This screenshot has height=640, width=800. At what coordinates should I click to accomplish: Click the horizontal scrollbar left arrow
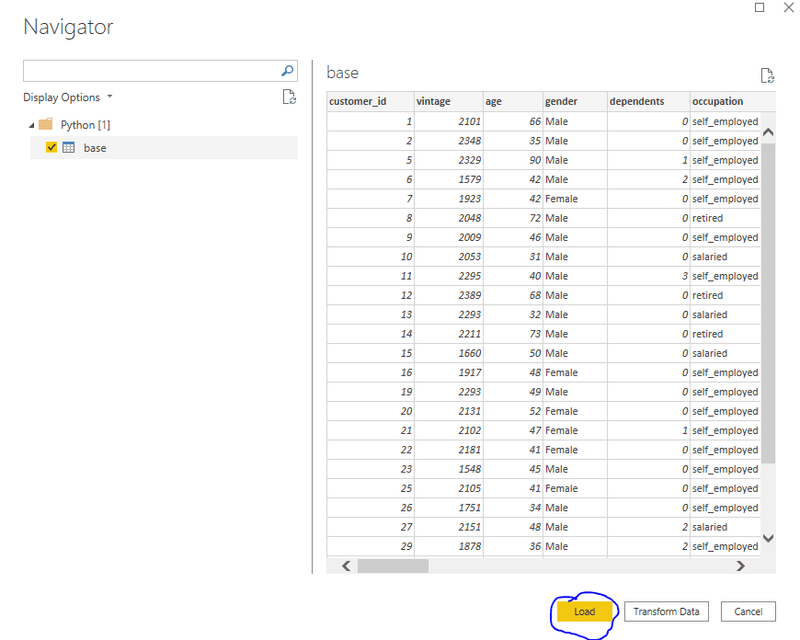pos(346,565)
